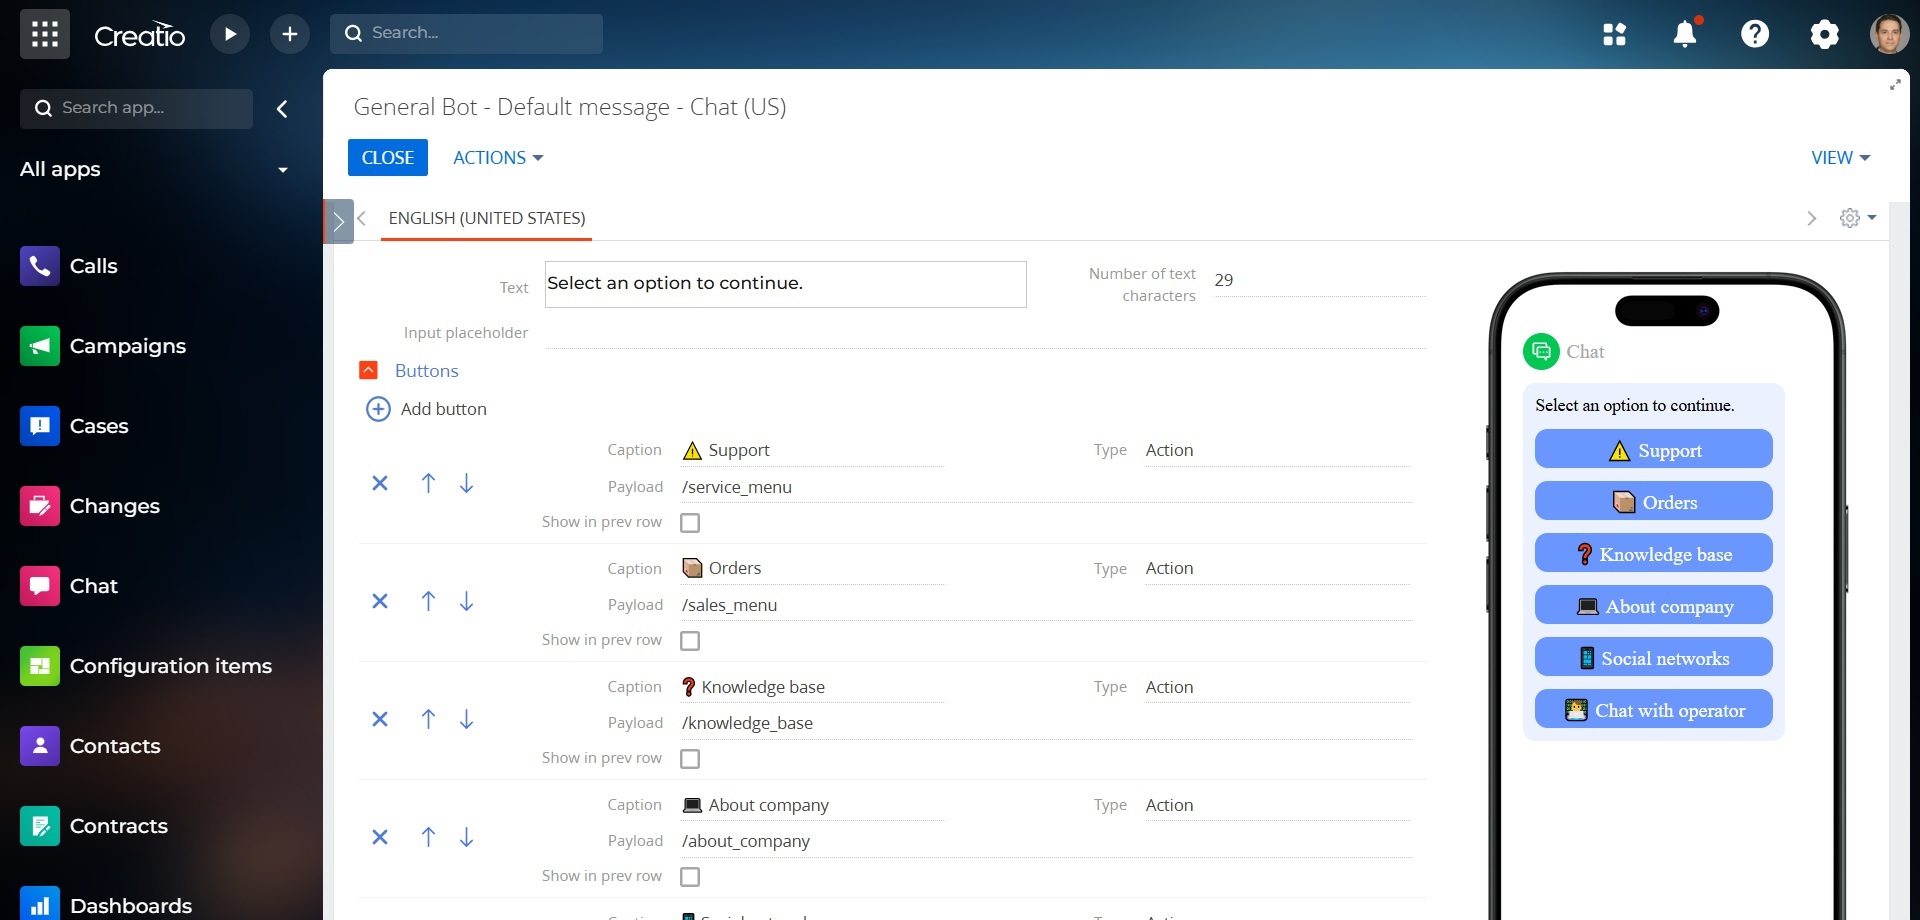Expand the All apps dropdown

click(283, 170)
